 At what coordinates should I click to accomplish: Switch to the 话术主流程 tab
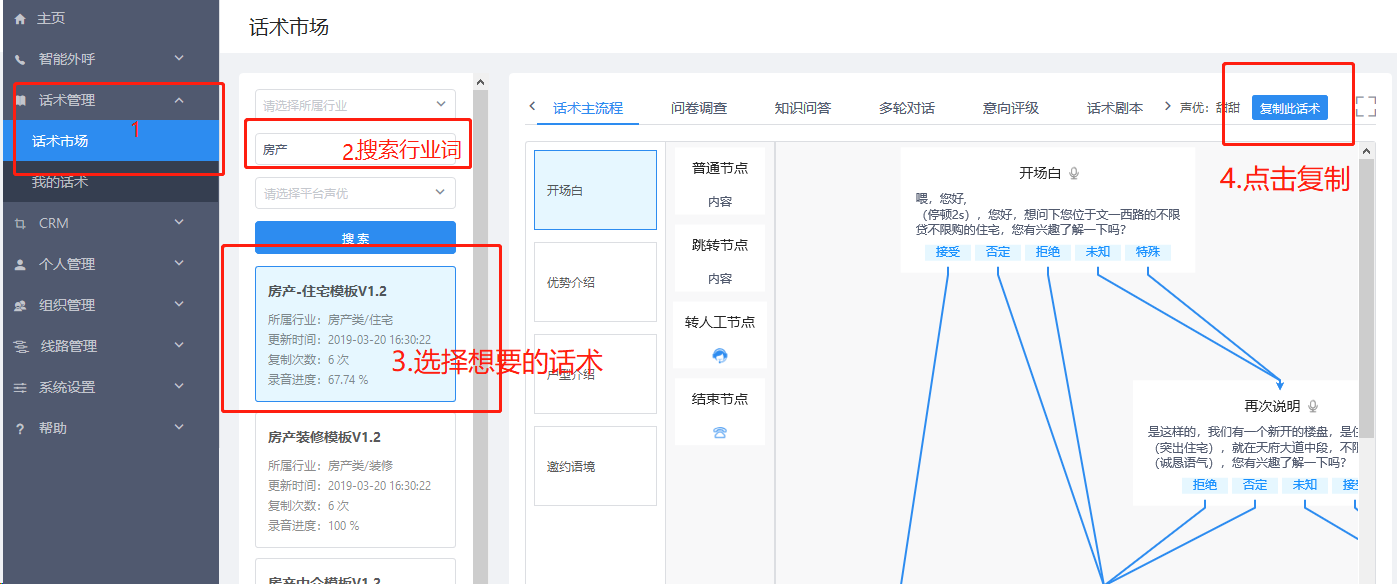click(x=588, y=108)
